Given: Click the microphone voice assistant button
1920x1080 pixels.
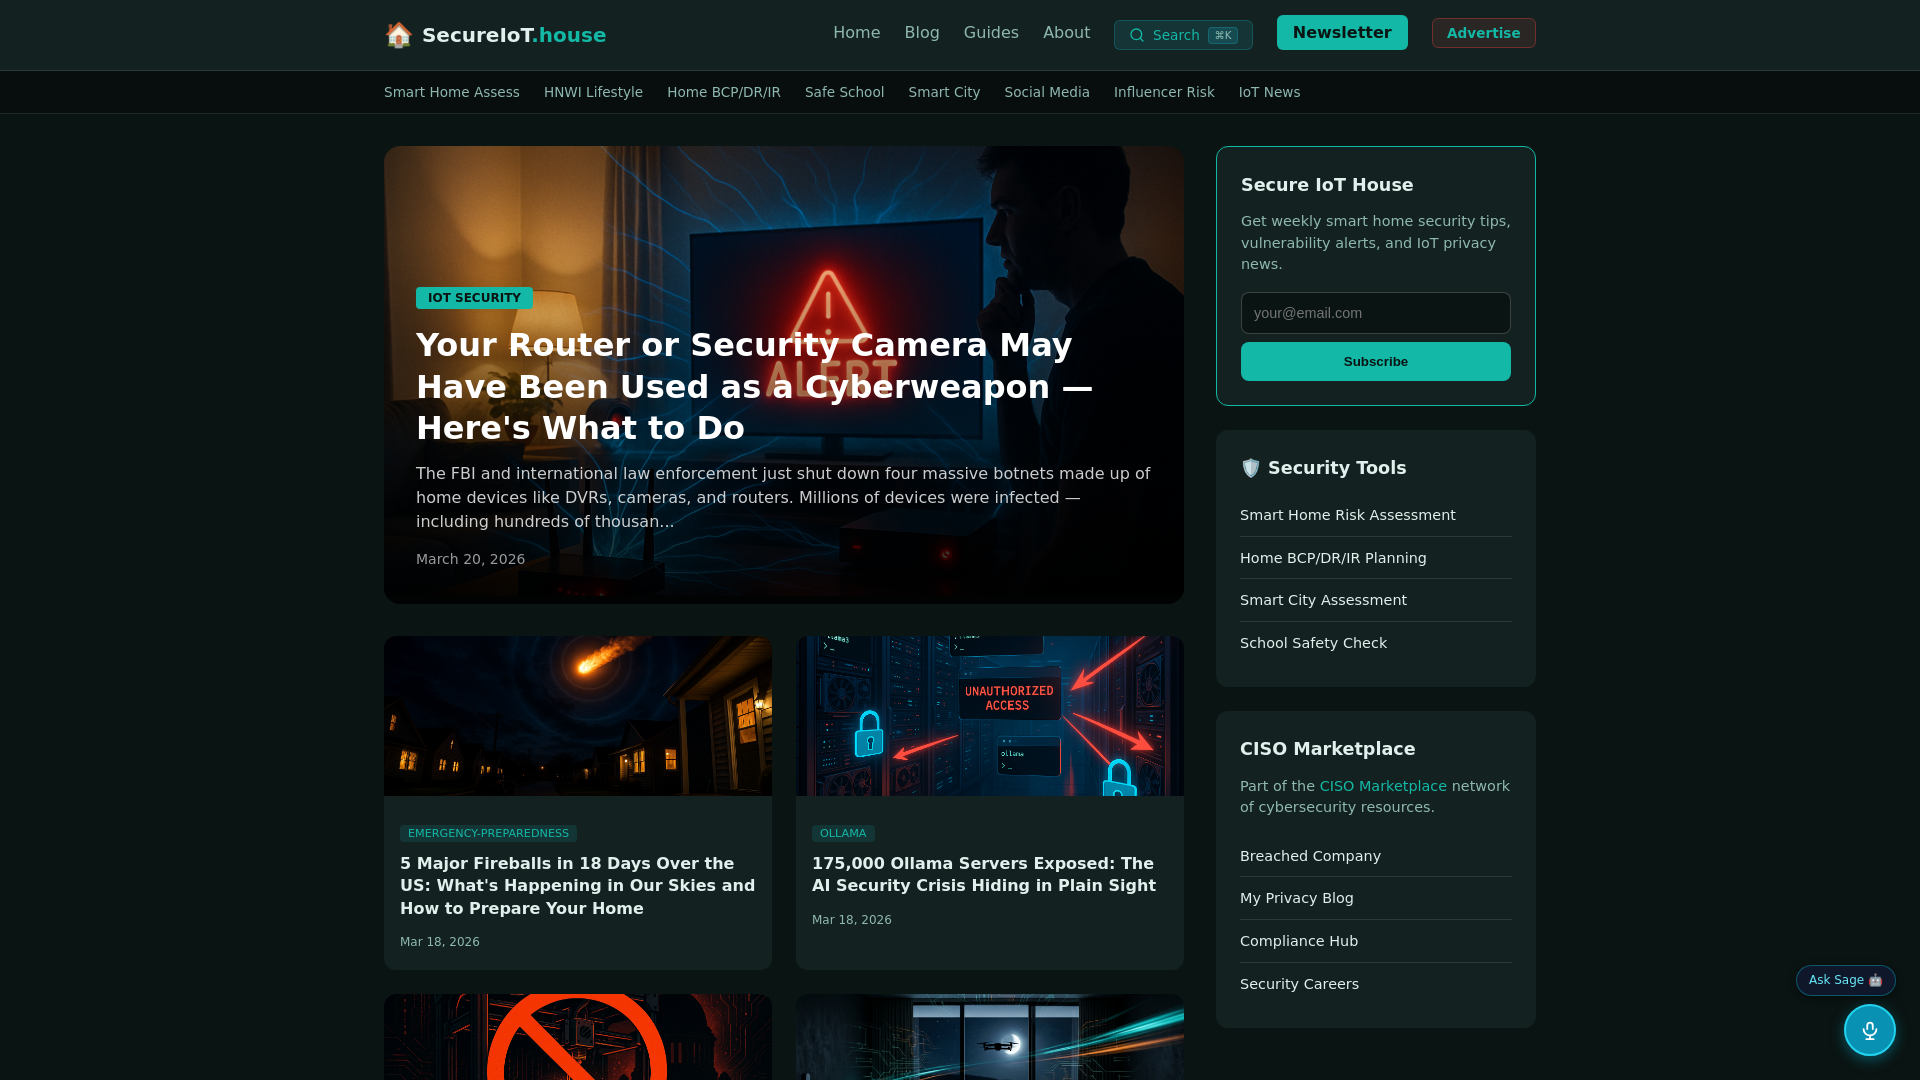Looking at the screenshot, I should (x=1869, y=1030).
